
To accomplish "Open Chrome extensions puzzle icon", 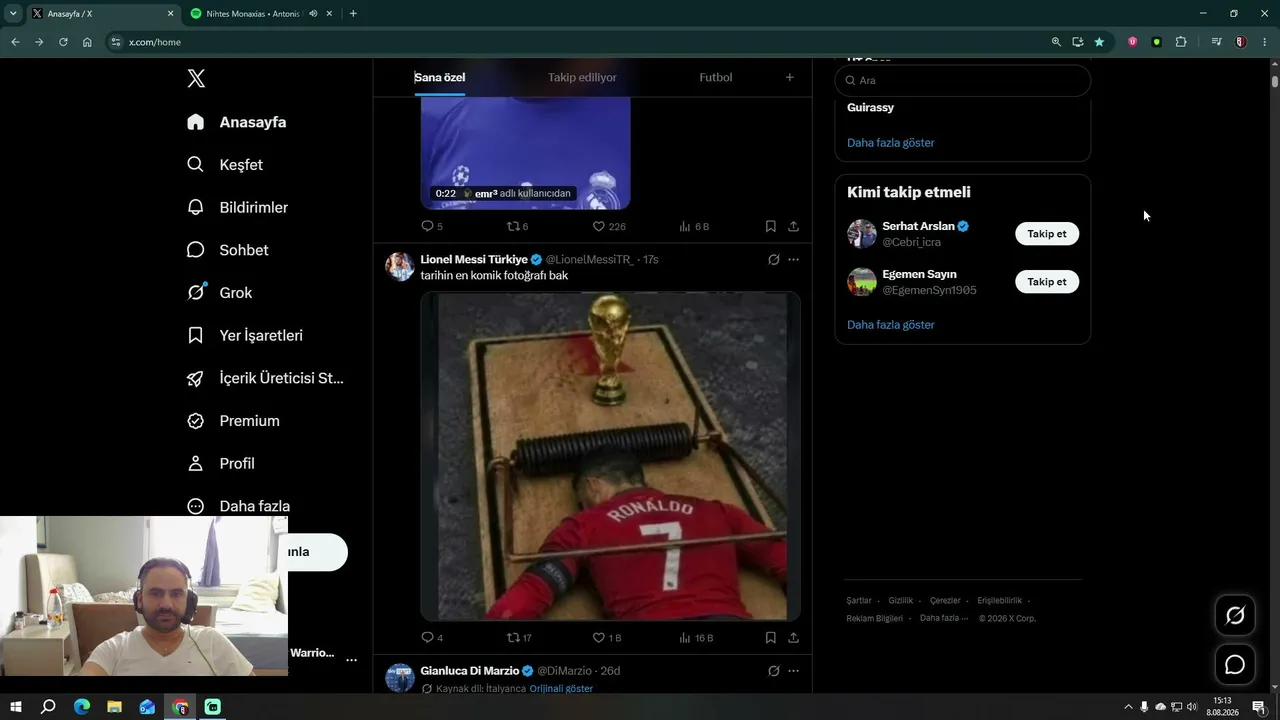I will click(1181, 42).
